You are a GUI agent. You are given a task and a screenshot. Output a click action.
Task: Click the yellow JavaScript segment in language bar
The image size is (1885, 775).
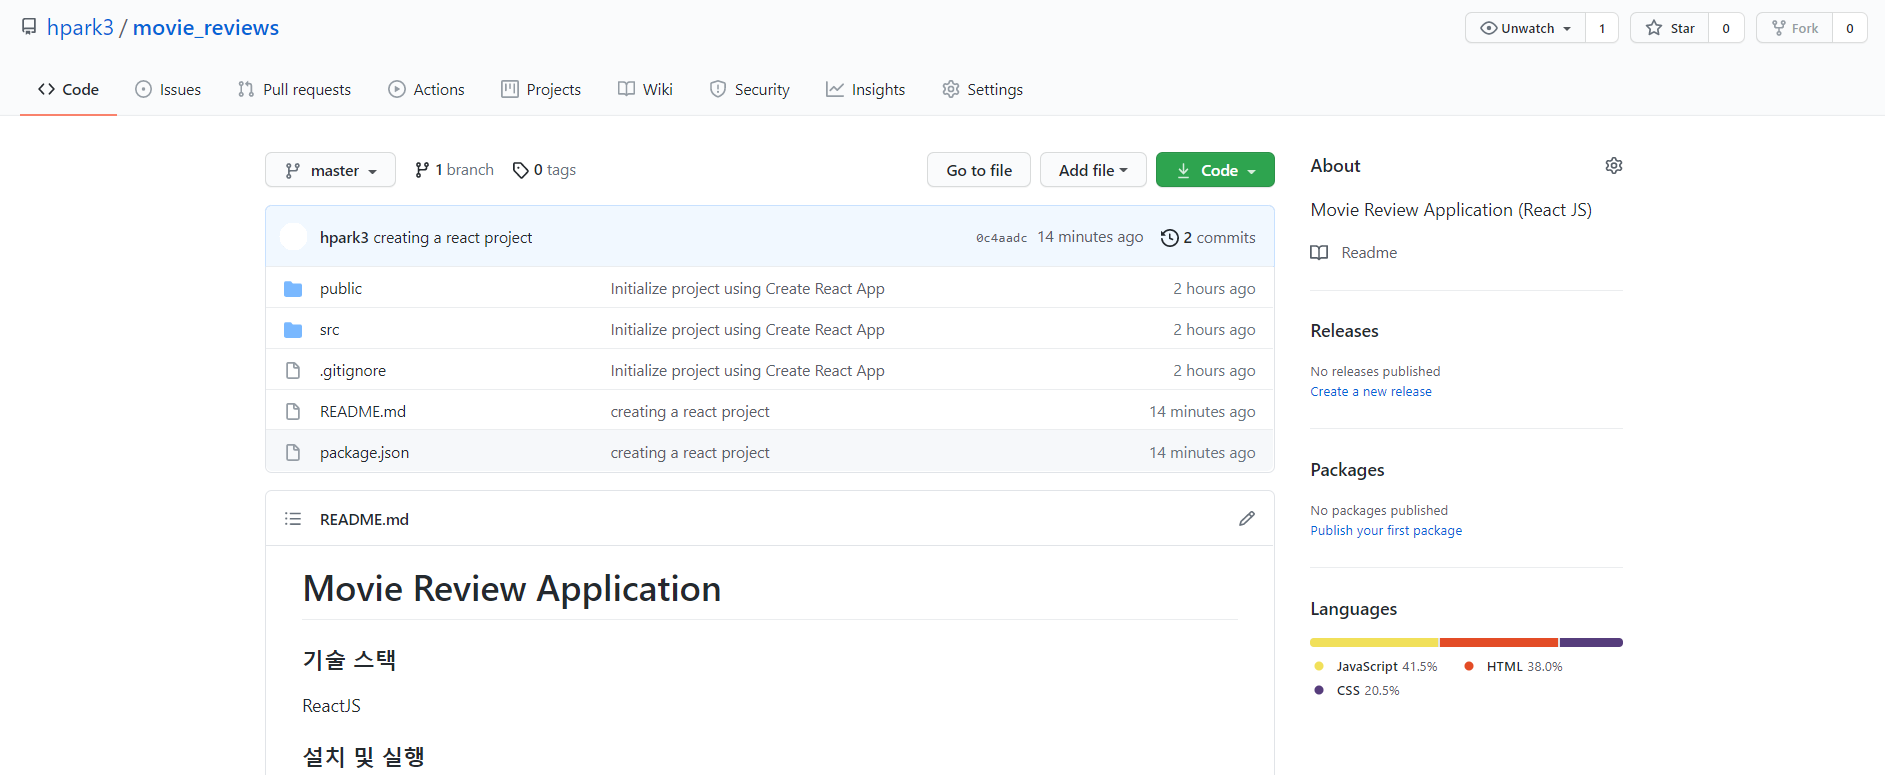(x=1375, y=642)
